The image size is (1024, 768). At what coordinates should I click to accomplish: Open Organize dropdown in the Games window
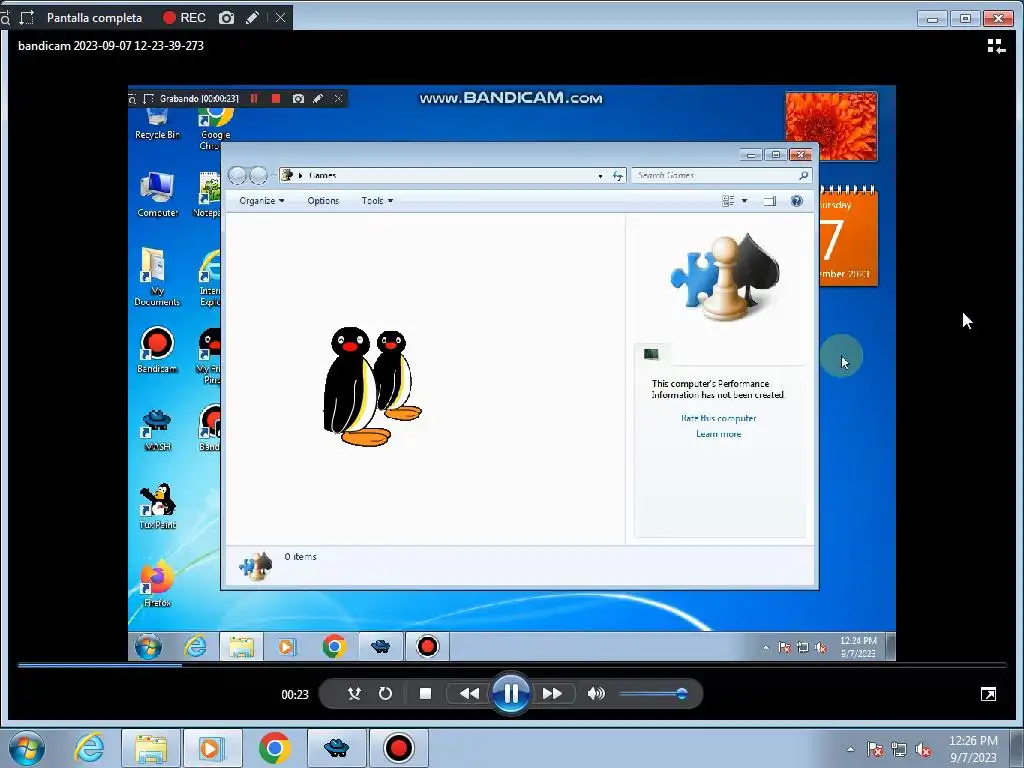pos(261,200)
